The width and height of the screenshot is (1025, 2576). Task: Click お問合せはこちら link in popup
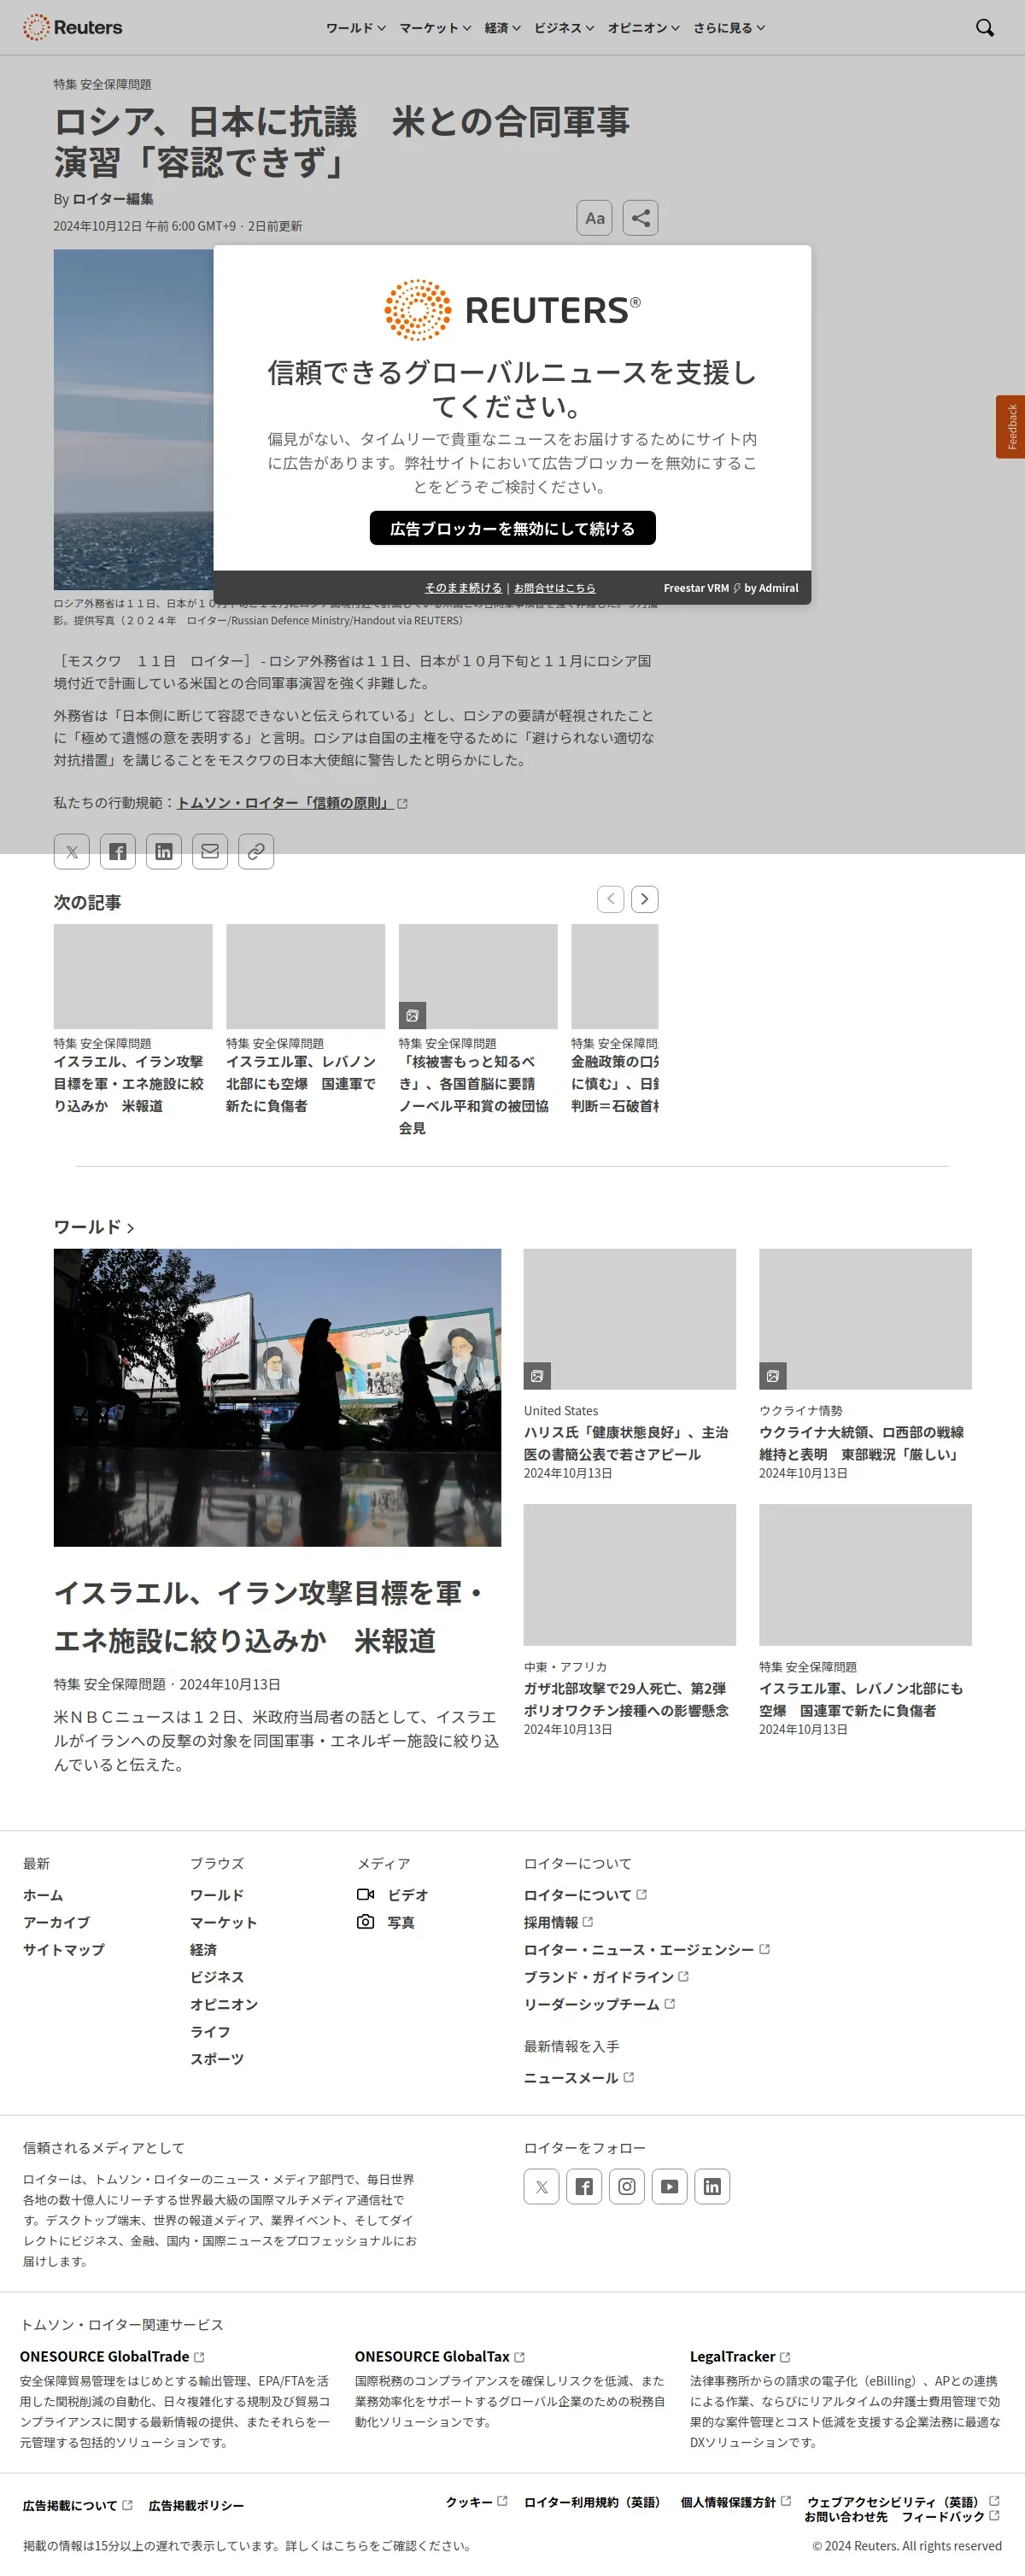coord(554,588)
